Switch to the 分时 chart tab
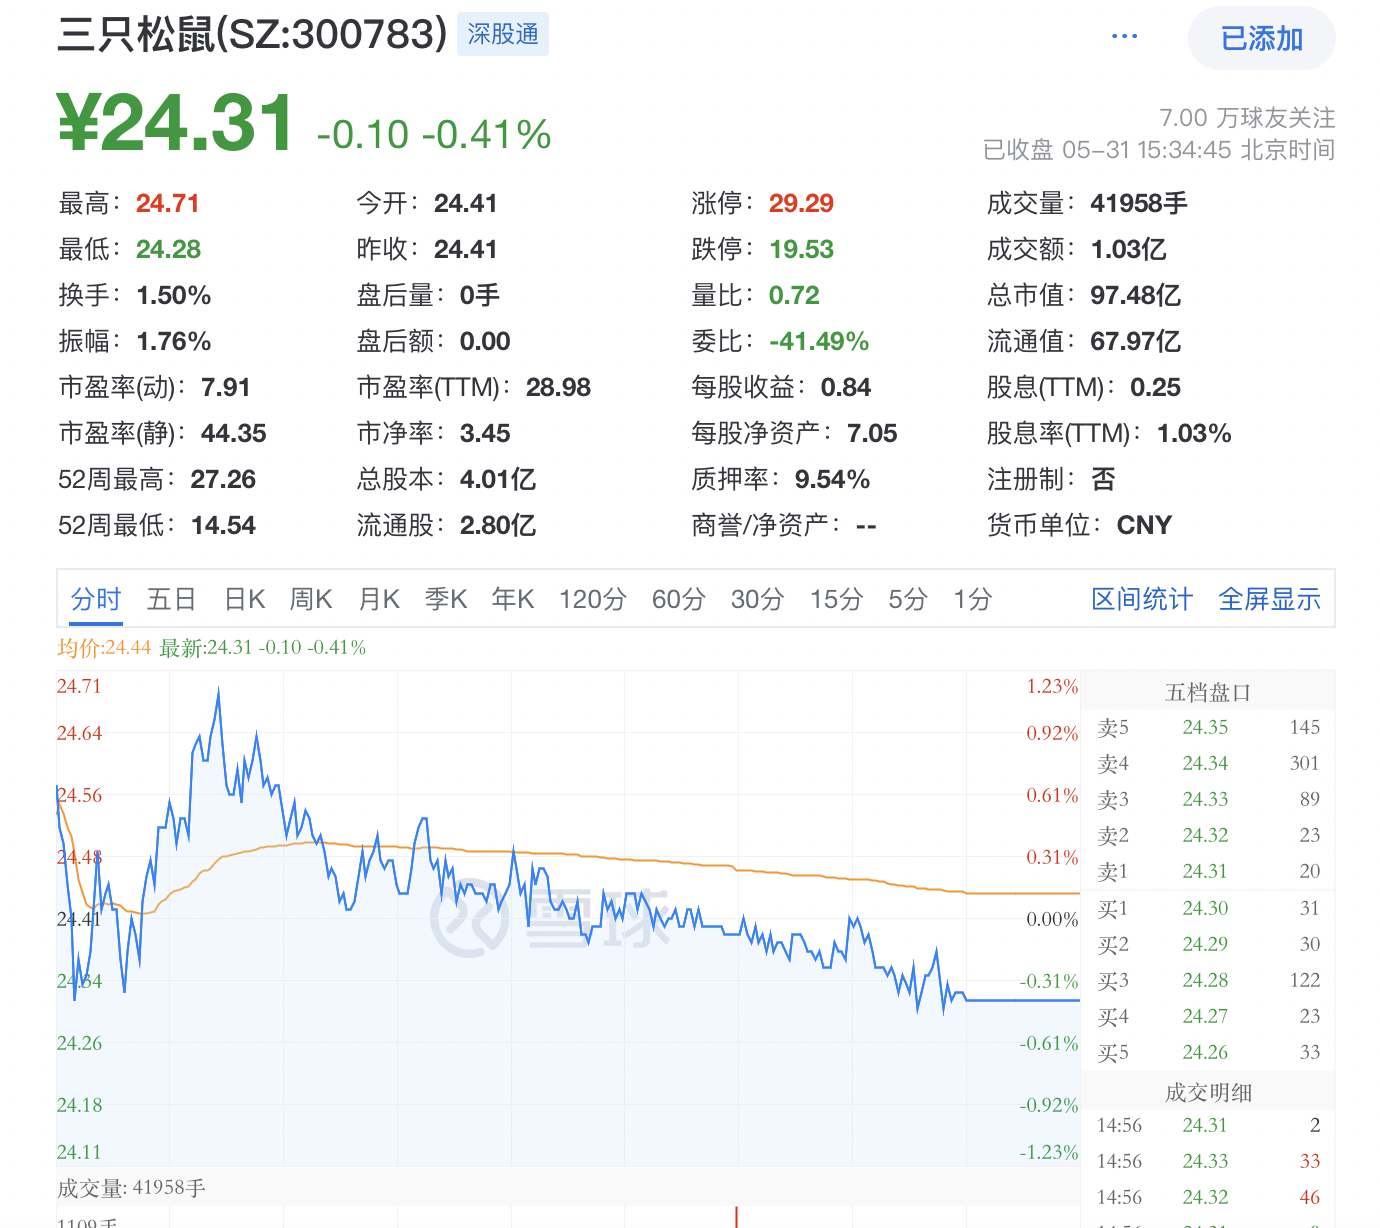Screen dimensions: 1380x1228 tap(96, 599)
